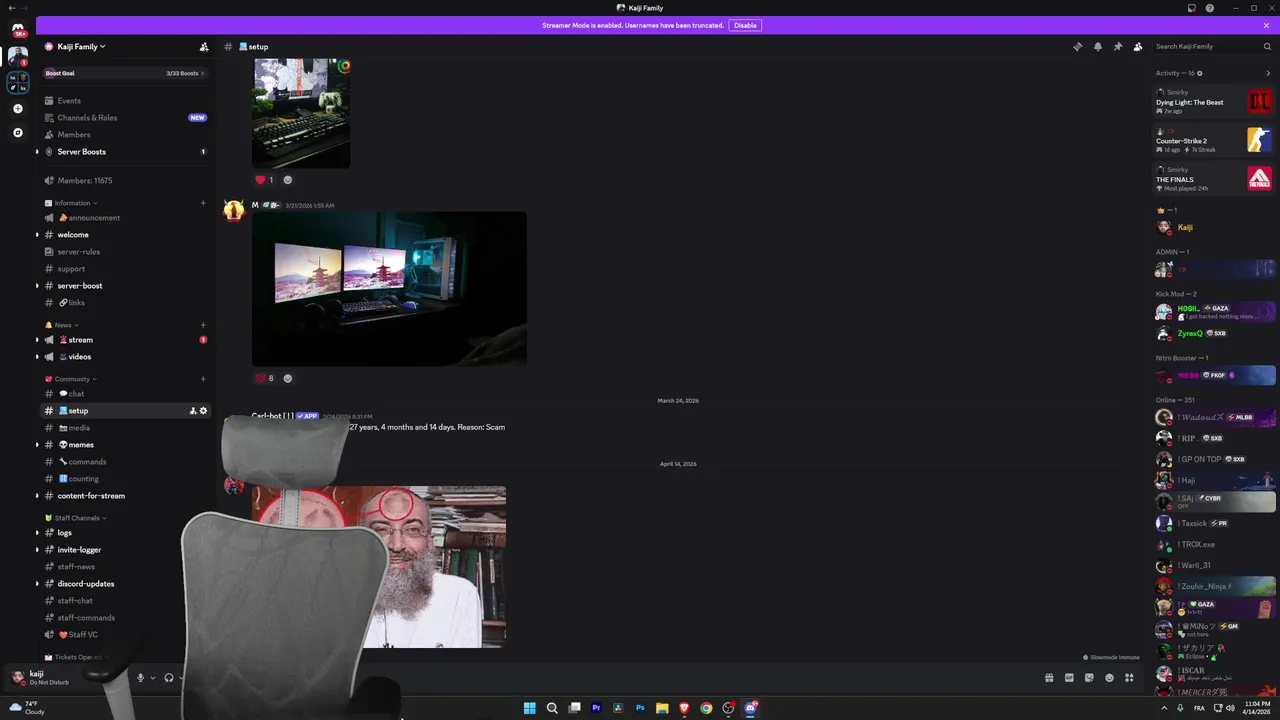Open the Boost Goal 3/33 Boosts chevron
1280x720 pixels.
[x=203, y=73]
